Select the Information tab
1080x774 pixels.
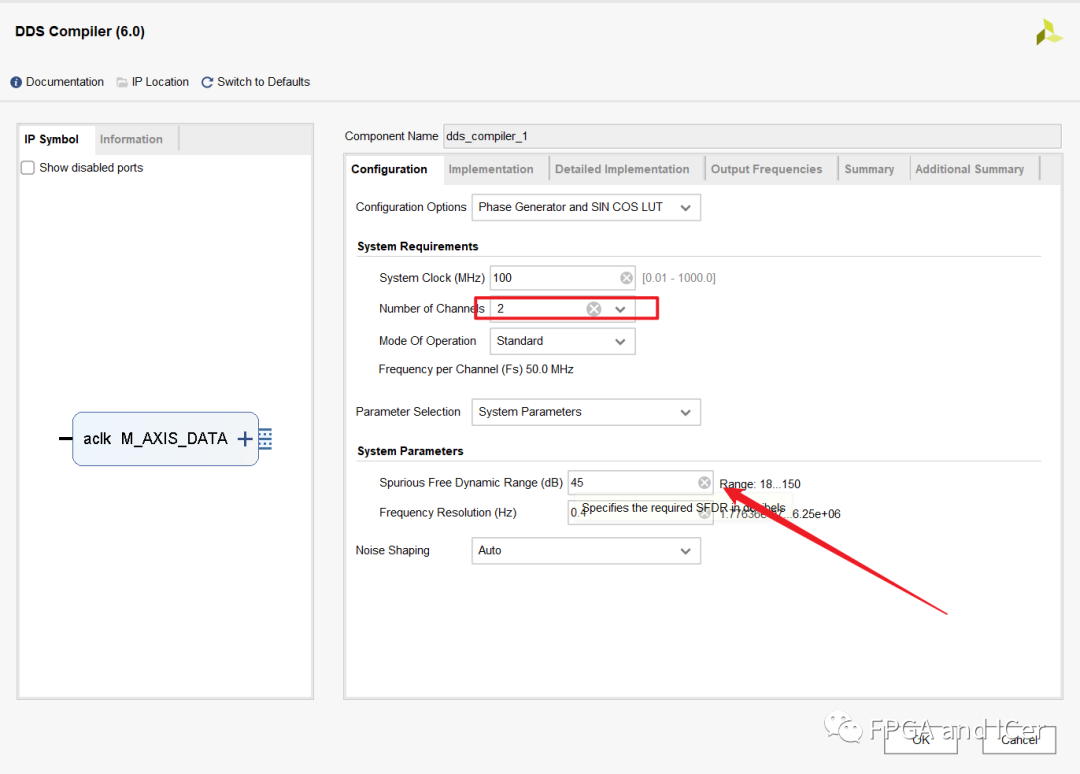132,139
